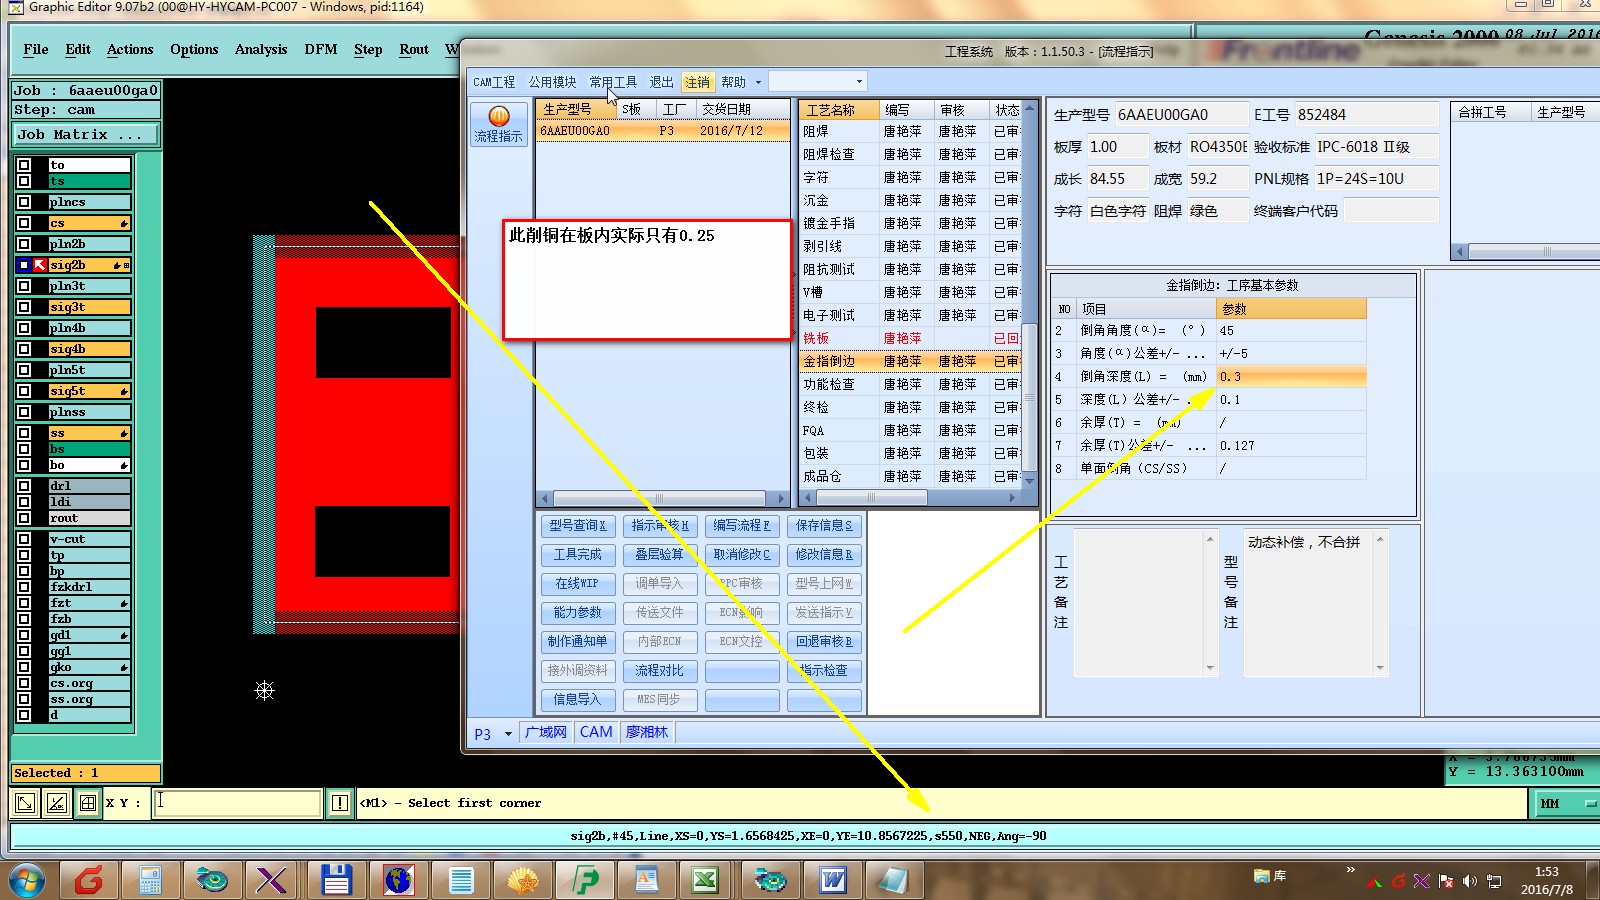Screen dimensions: 1600x900
Task: Click the 工艺备注 box scroll-down arrow
Action: [1210, 668]
